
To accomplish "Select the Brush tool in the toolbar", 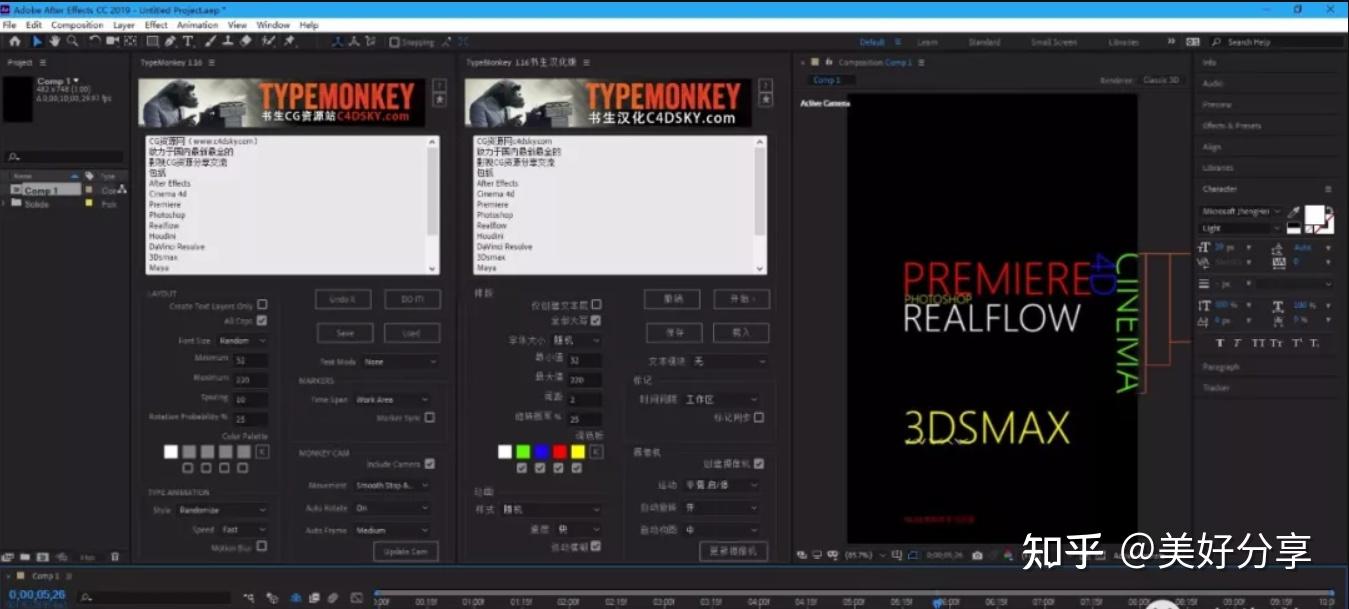I will (209, 41).
